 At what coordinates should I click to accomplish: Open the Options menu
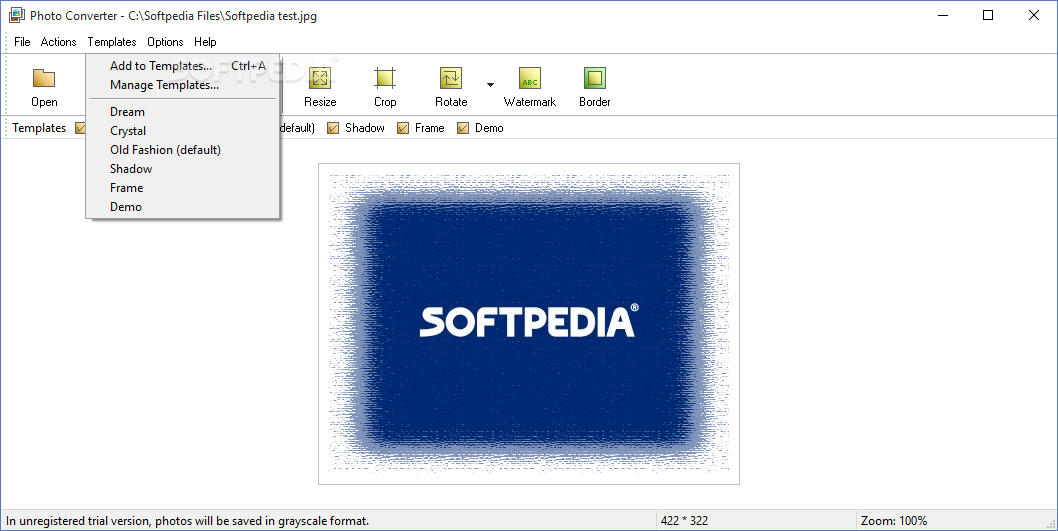point(165,42)
